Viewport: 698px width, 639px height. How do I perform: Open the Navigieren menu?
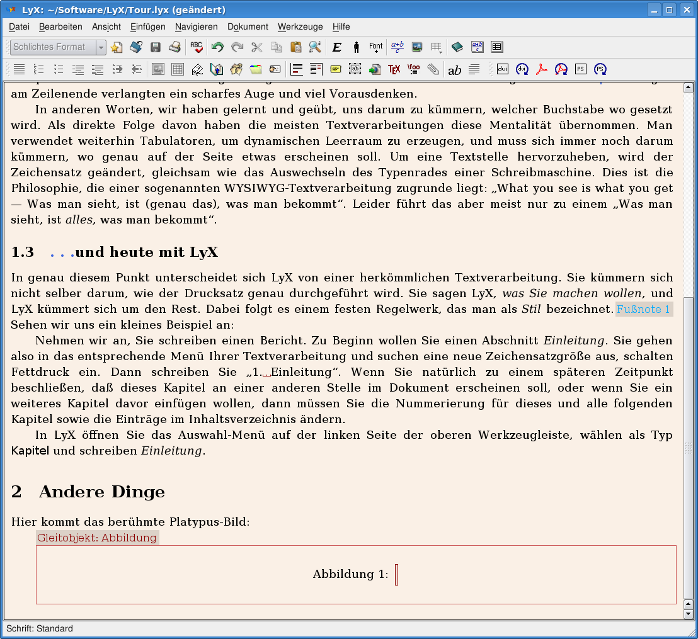coord(196,27)
